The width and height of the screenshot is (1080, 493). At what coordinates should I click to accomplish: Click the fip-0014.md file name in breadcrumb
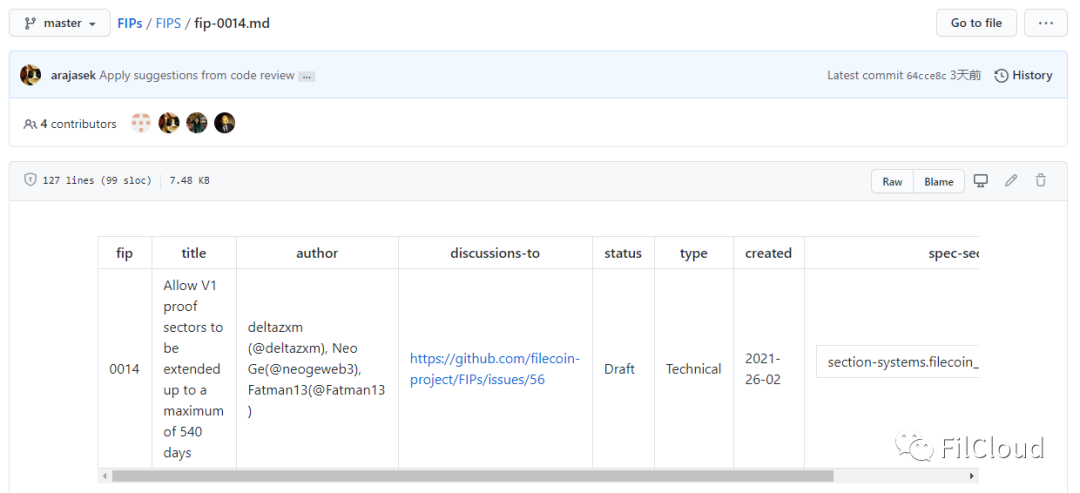[232, 23]
